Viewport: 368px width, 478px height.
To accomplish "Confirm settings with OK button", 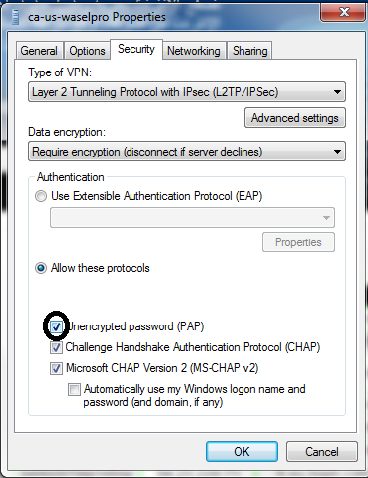I will click(x=242, y=452).
